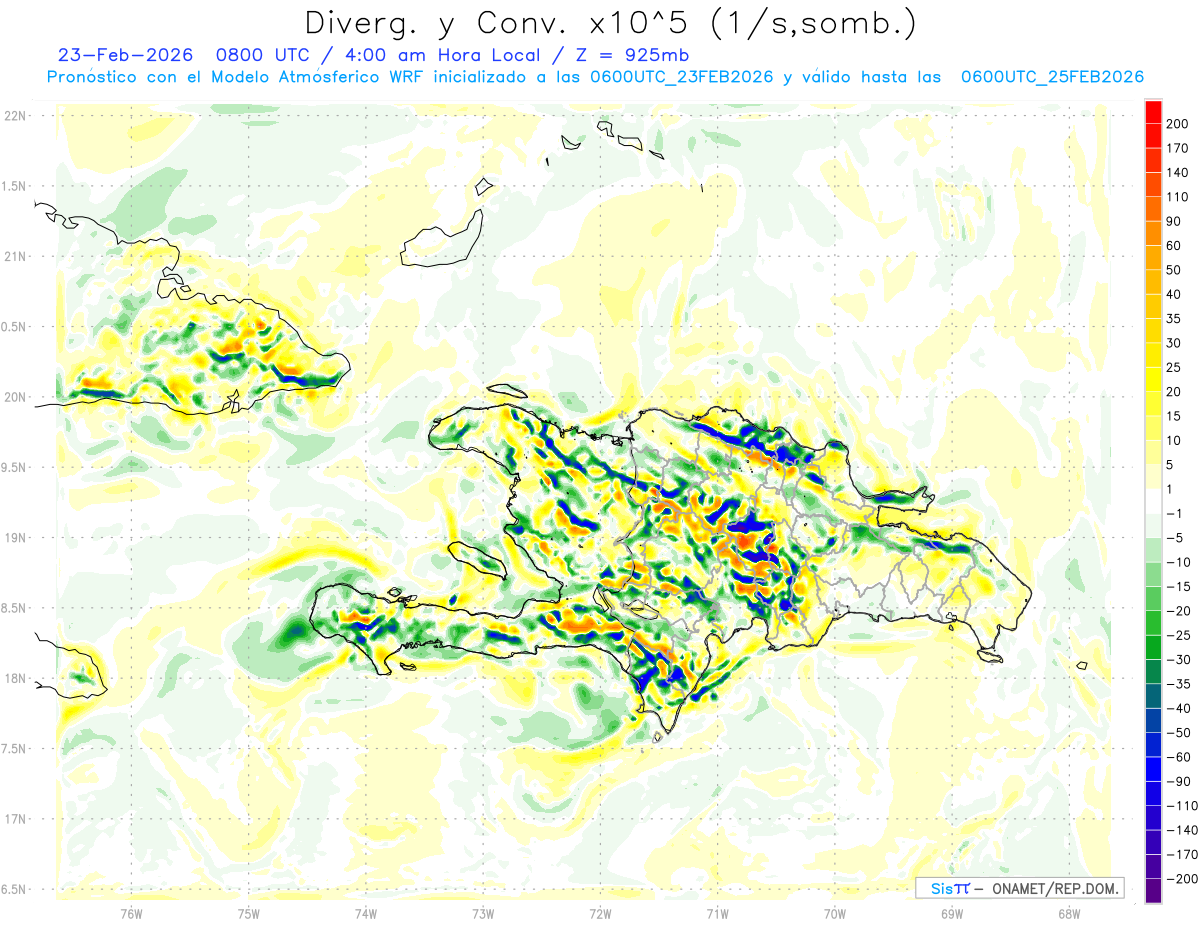Click the colorbar value "200" at top
The height and width of the screenshot is (927, 1200).
click(x=1179, y=124)
